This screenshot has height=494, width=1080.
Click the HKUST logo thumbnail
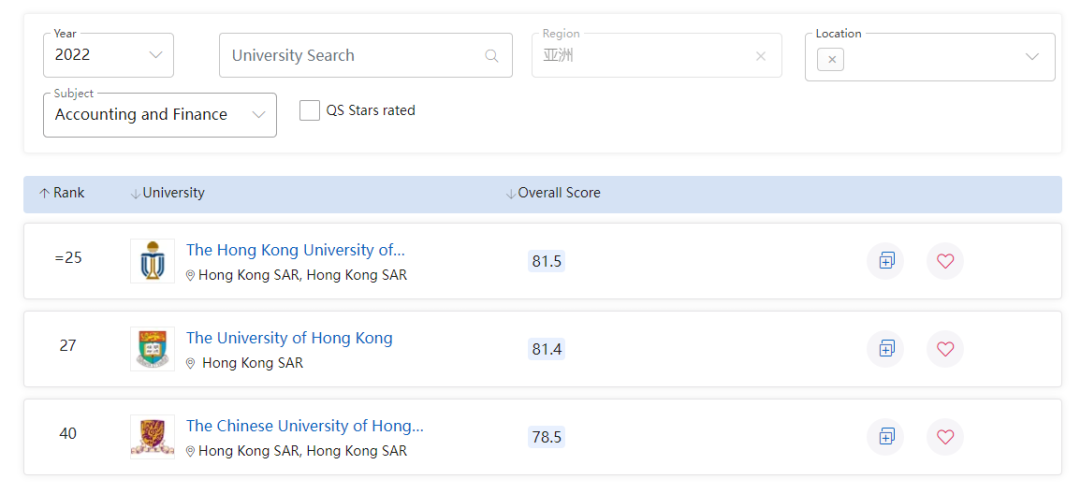click(x=152, y=261)
